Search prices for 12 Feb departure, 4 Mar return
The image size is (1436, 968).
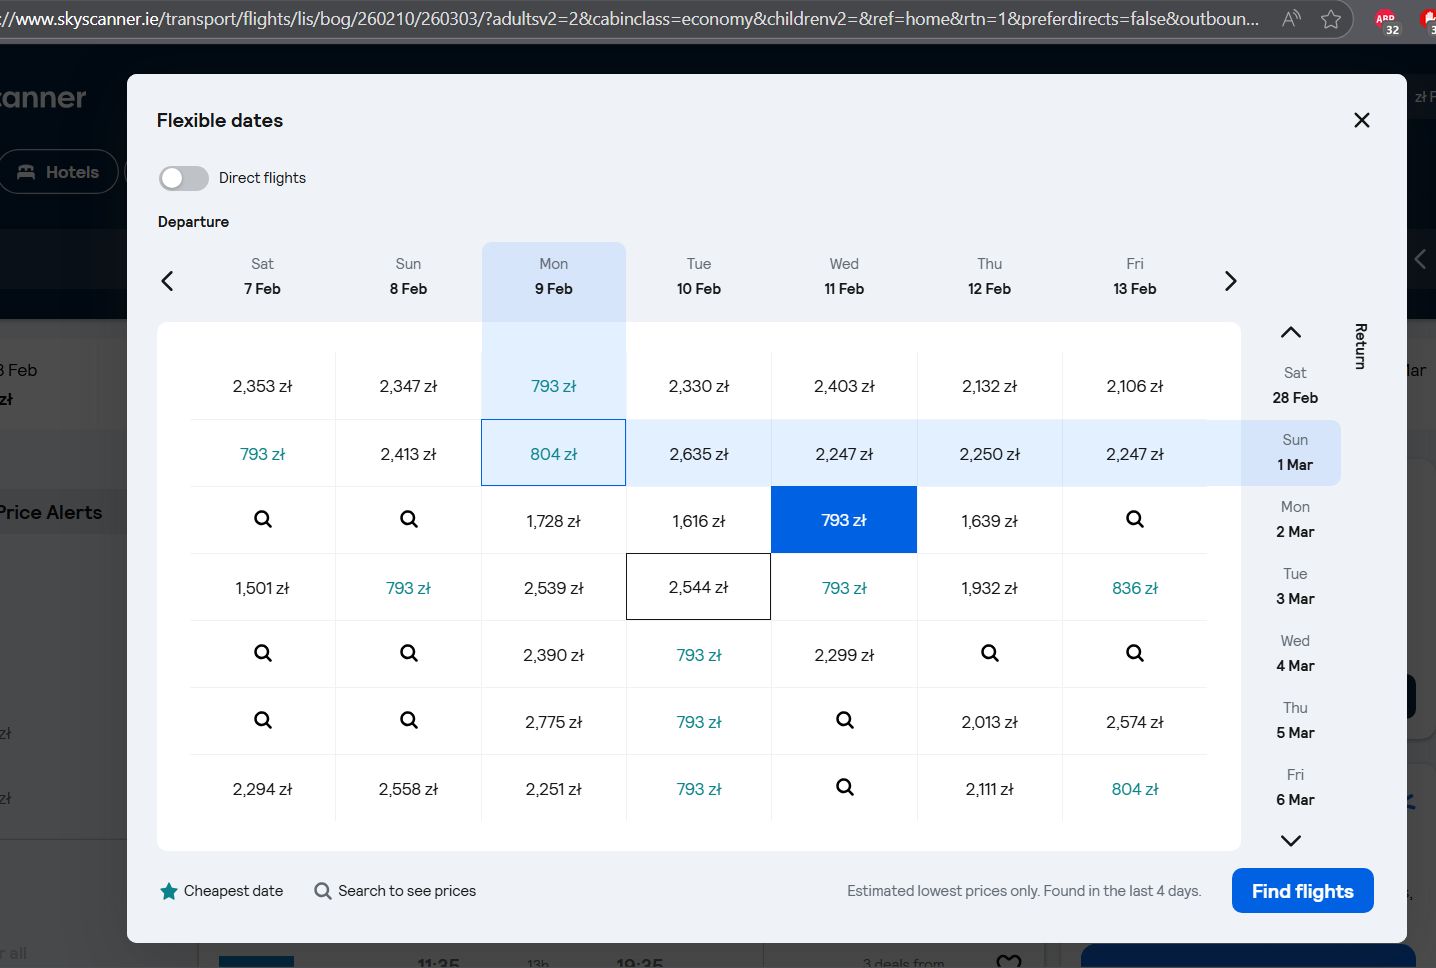[990, 654]
